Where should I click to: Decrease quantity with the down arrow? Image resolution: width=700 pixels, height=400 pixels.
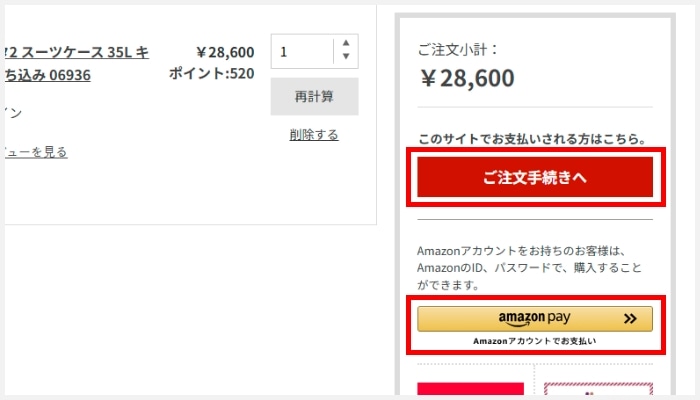click(346, 58)
